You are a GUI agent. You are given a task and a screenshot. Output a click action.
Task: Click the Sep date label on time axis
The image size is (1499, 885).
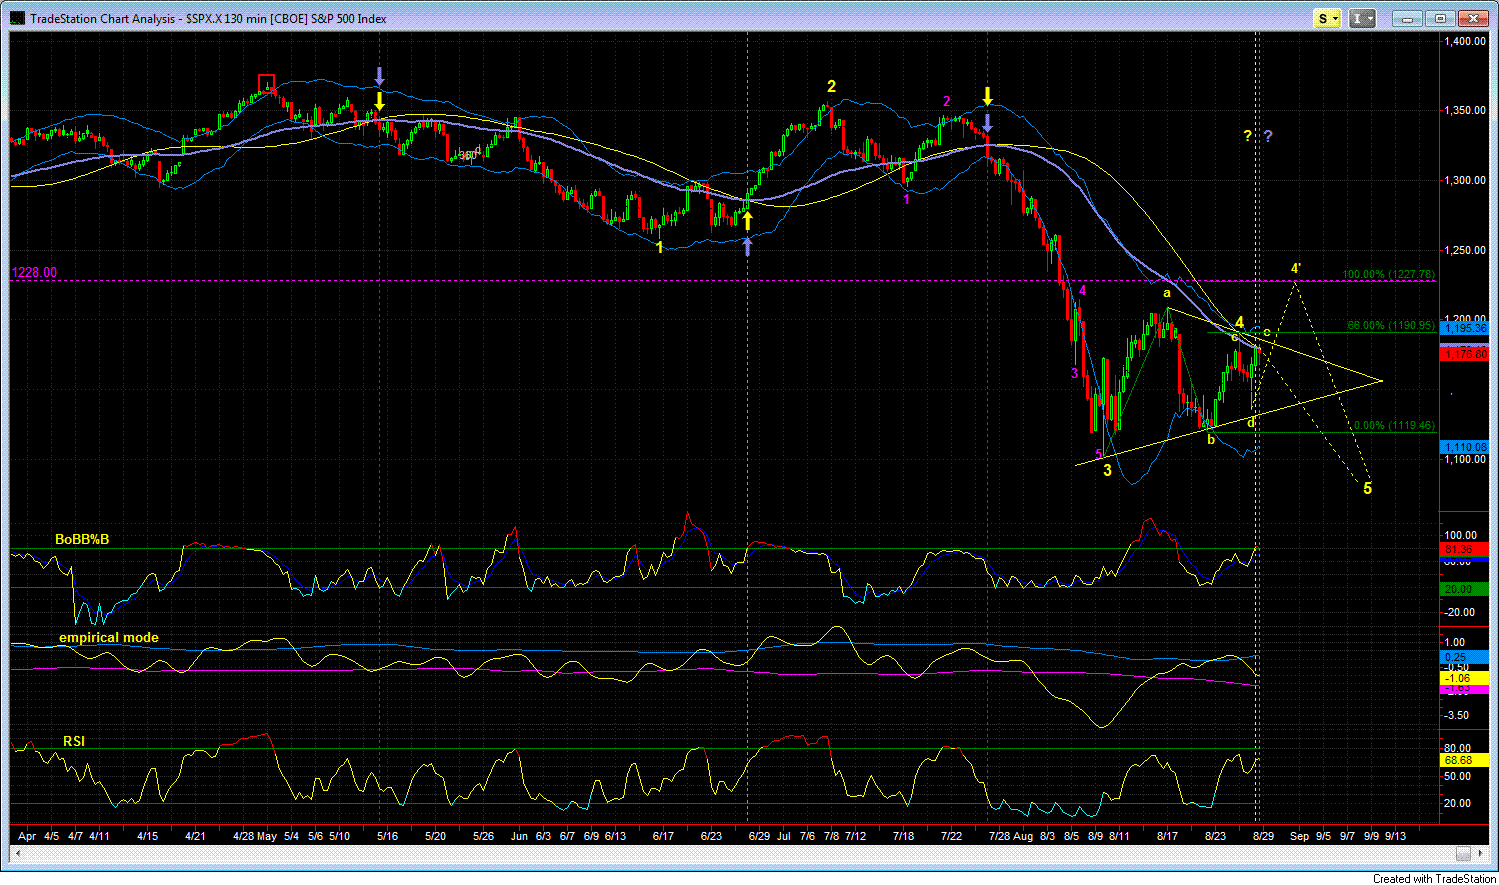pos(1299,835)
